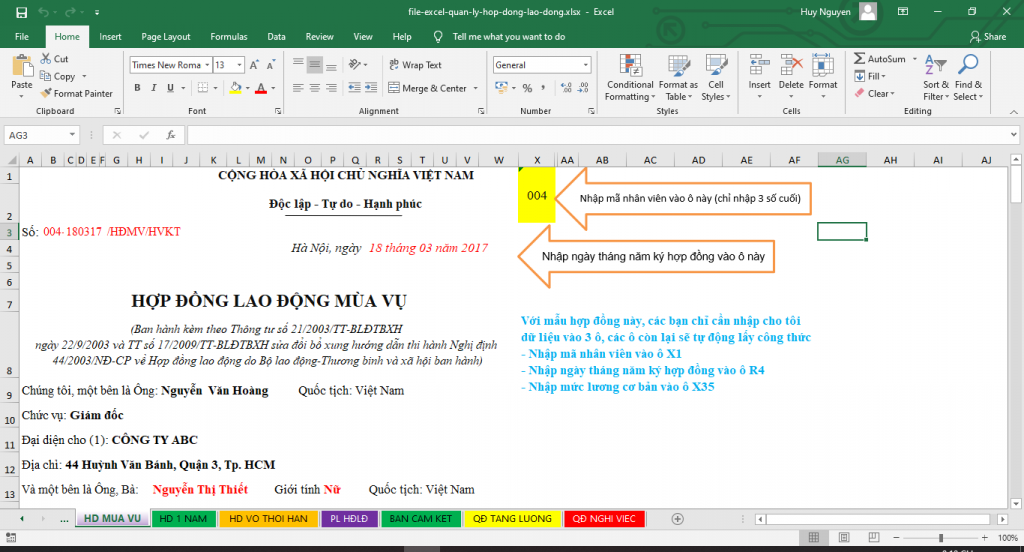Click the AutoSum sigma icon
1024x552 pixels.
pyautogui.click(x=859, y=59)
